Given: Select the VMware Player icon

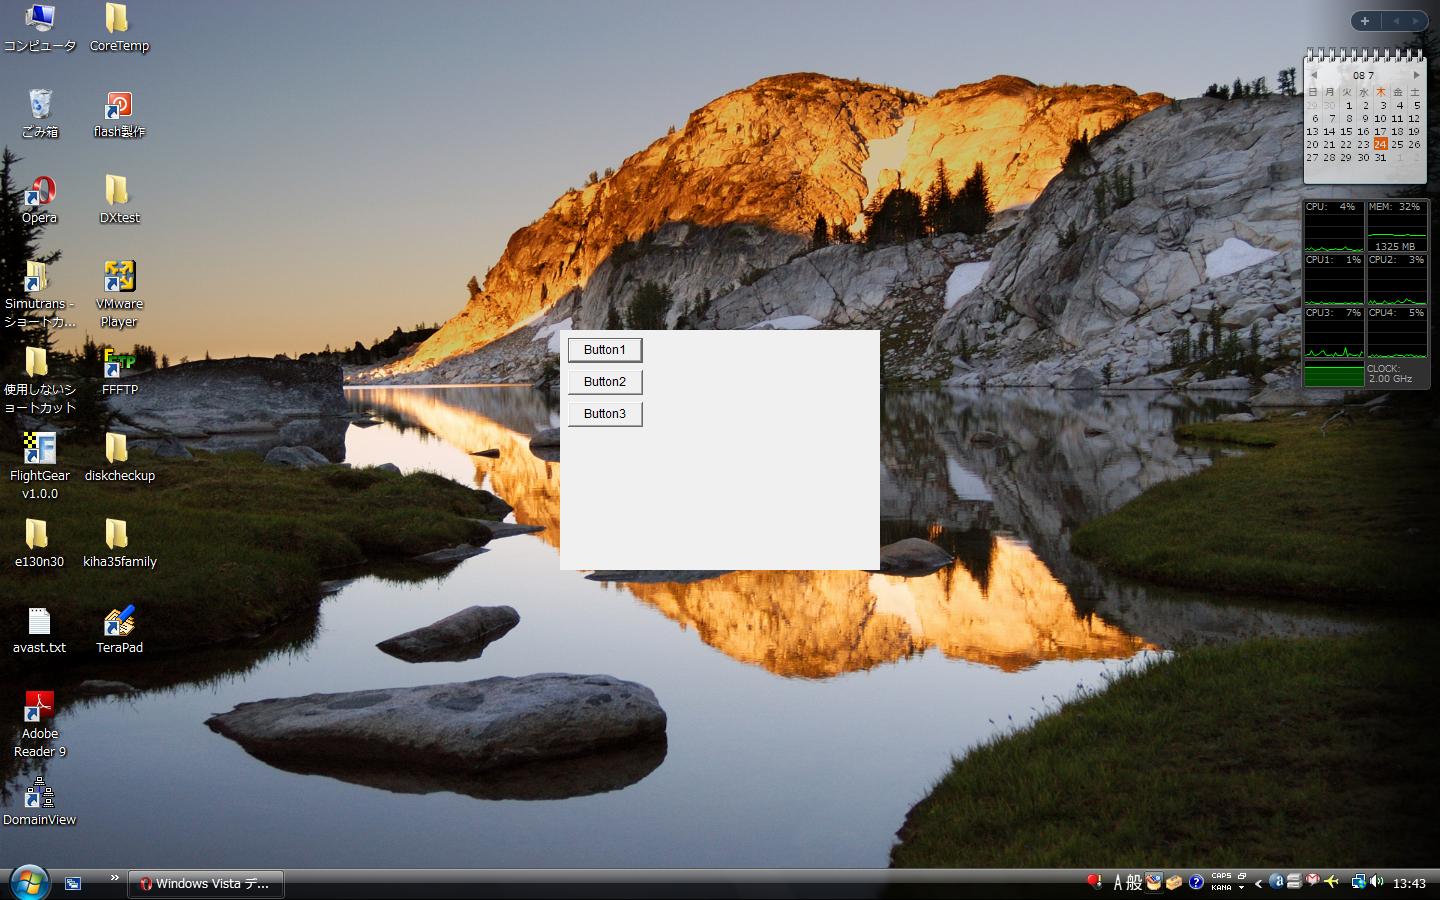Looking at the screenshot, I should coord(119,295).
